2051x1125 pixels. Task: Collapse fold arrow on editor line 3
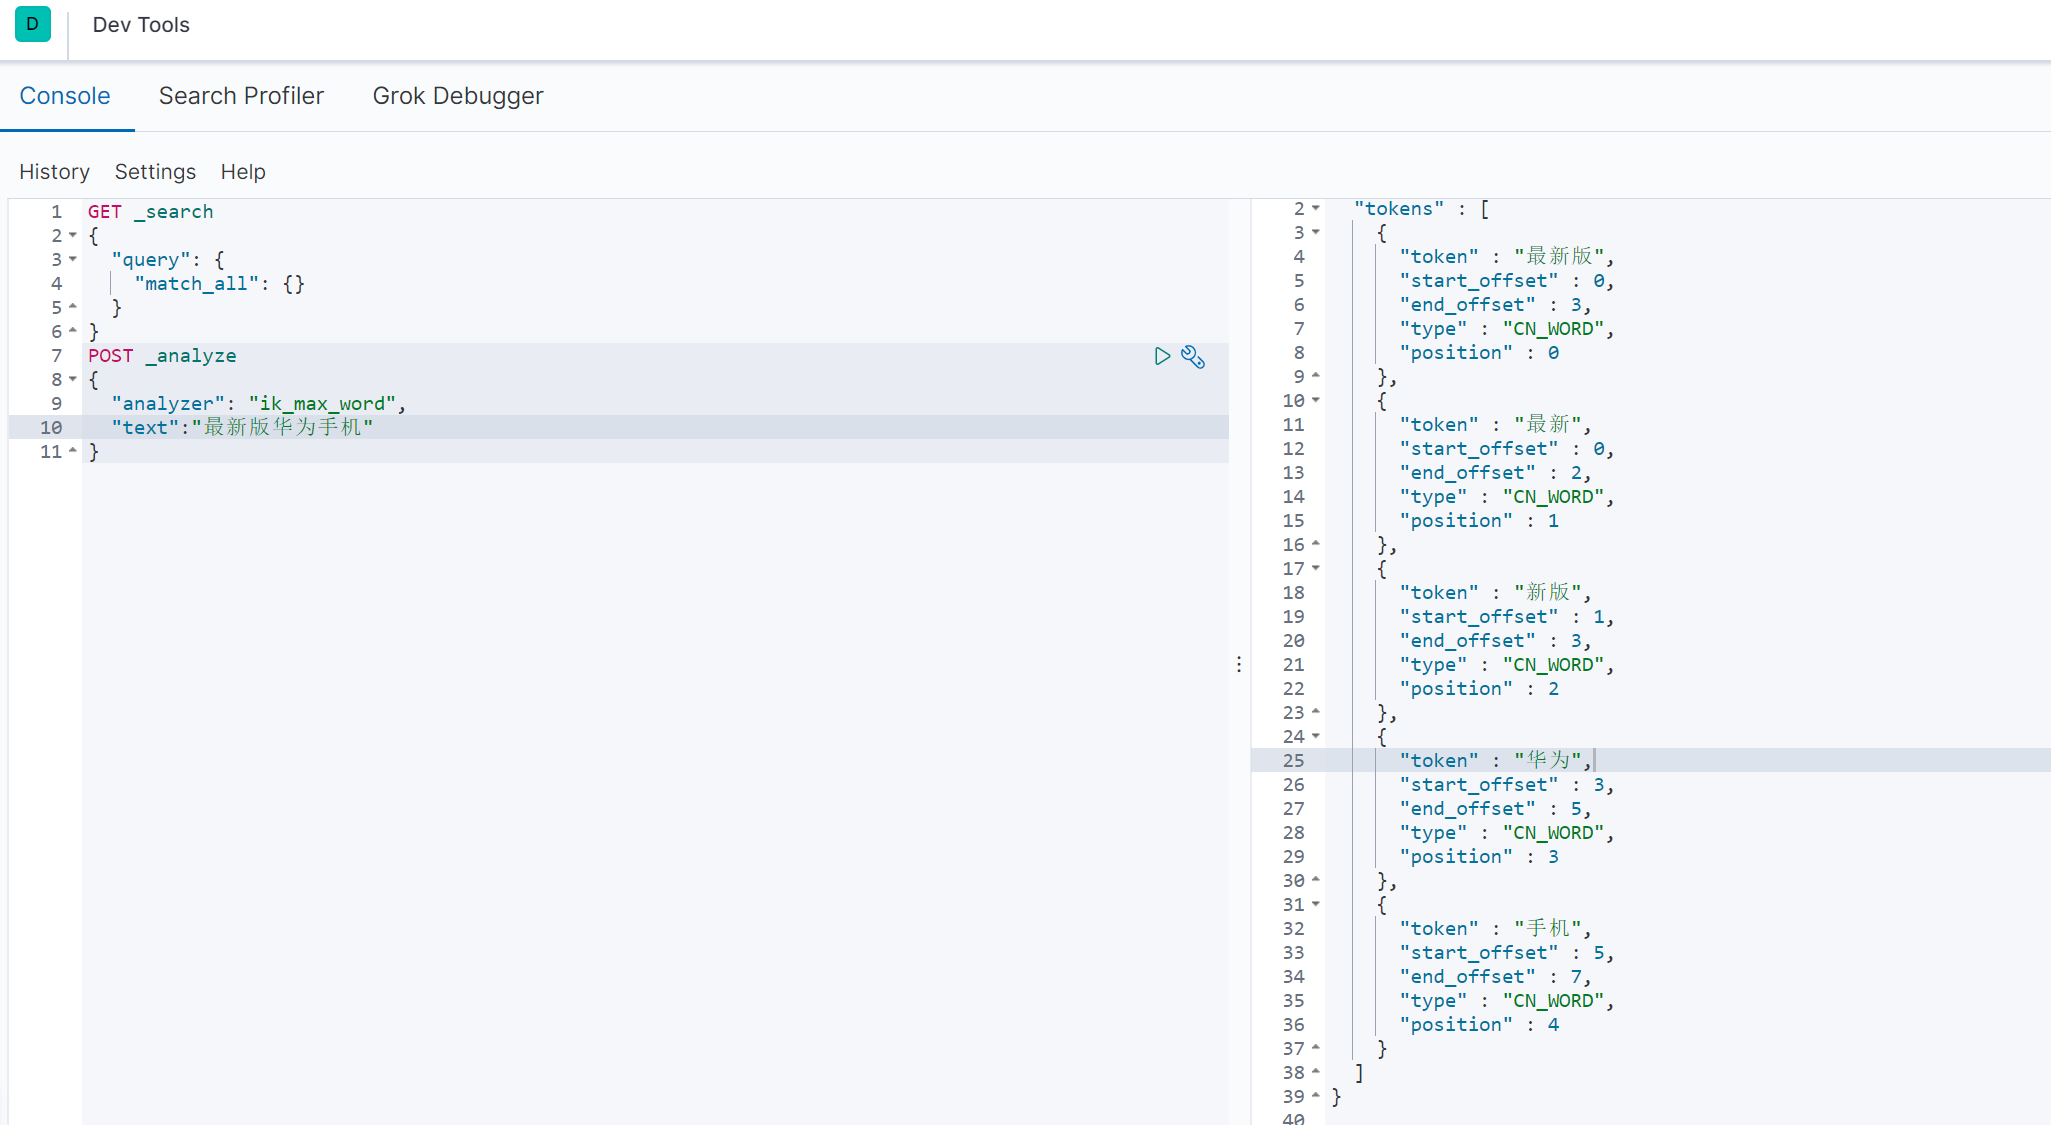pos(73,259)
